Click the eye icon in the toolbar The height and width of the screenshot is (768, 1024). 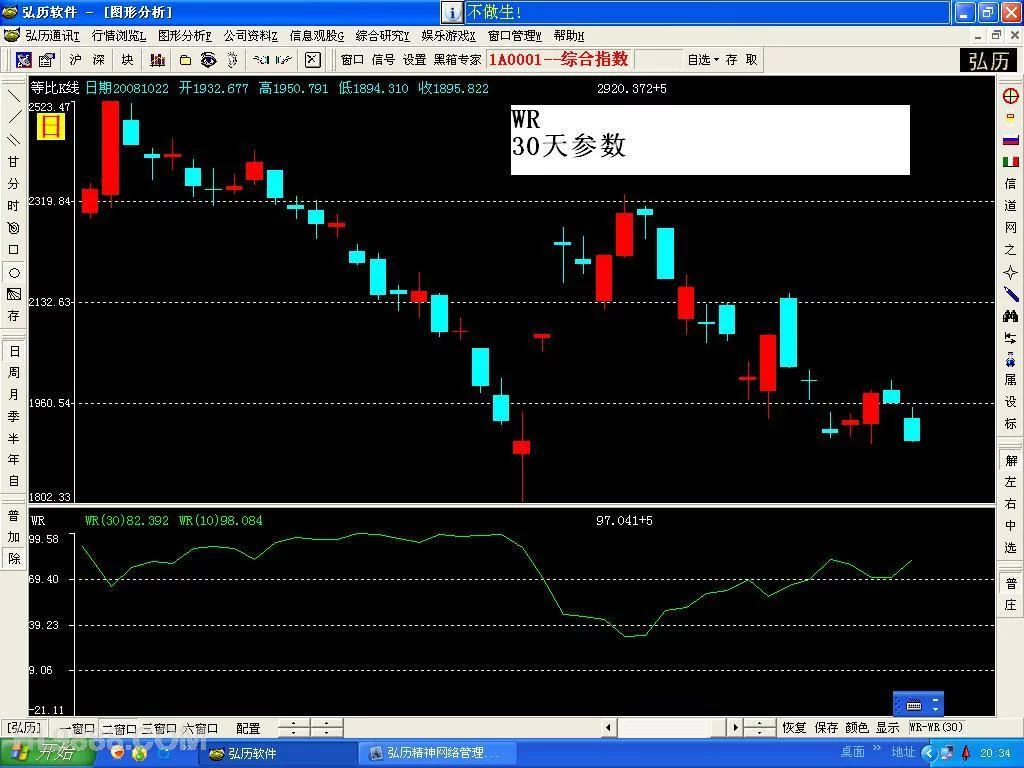point(208,60)
